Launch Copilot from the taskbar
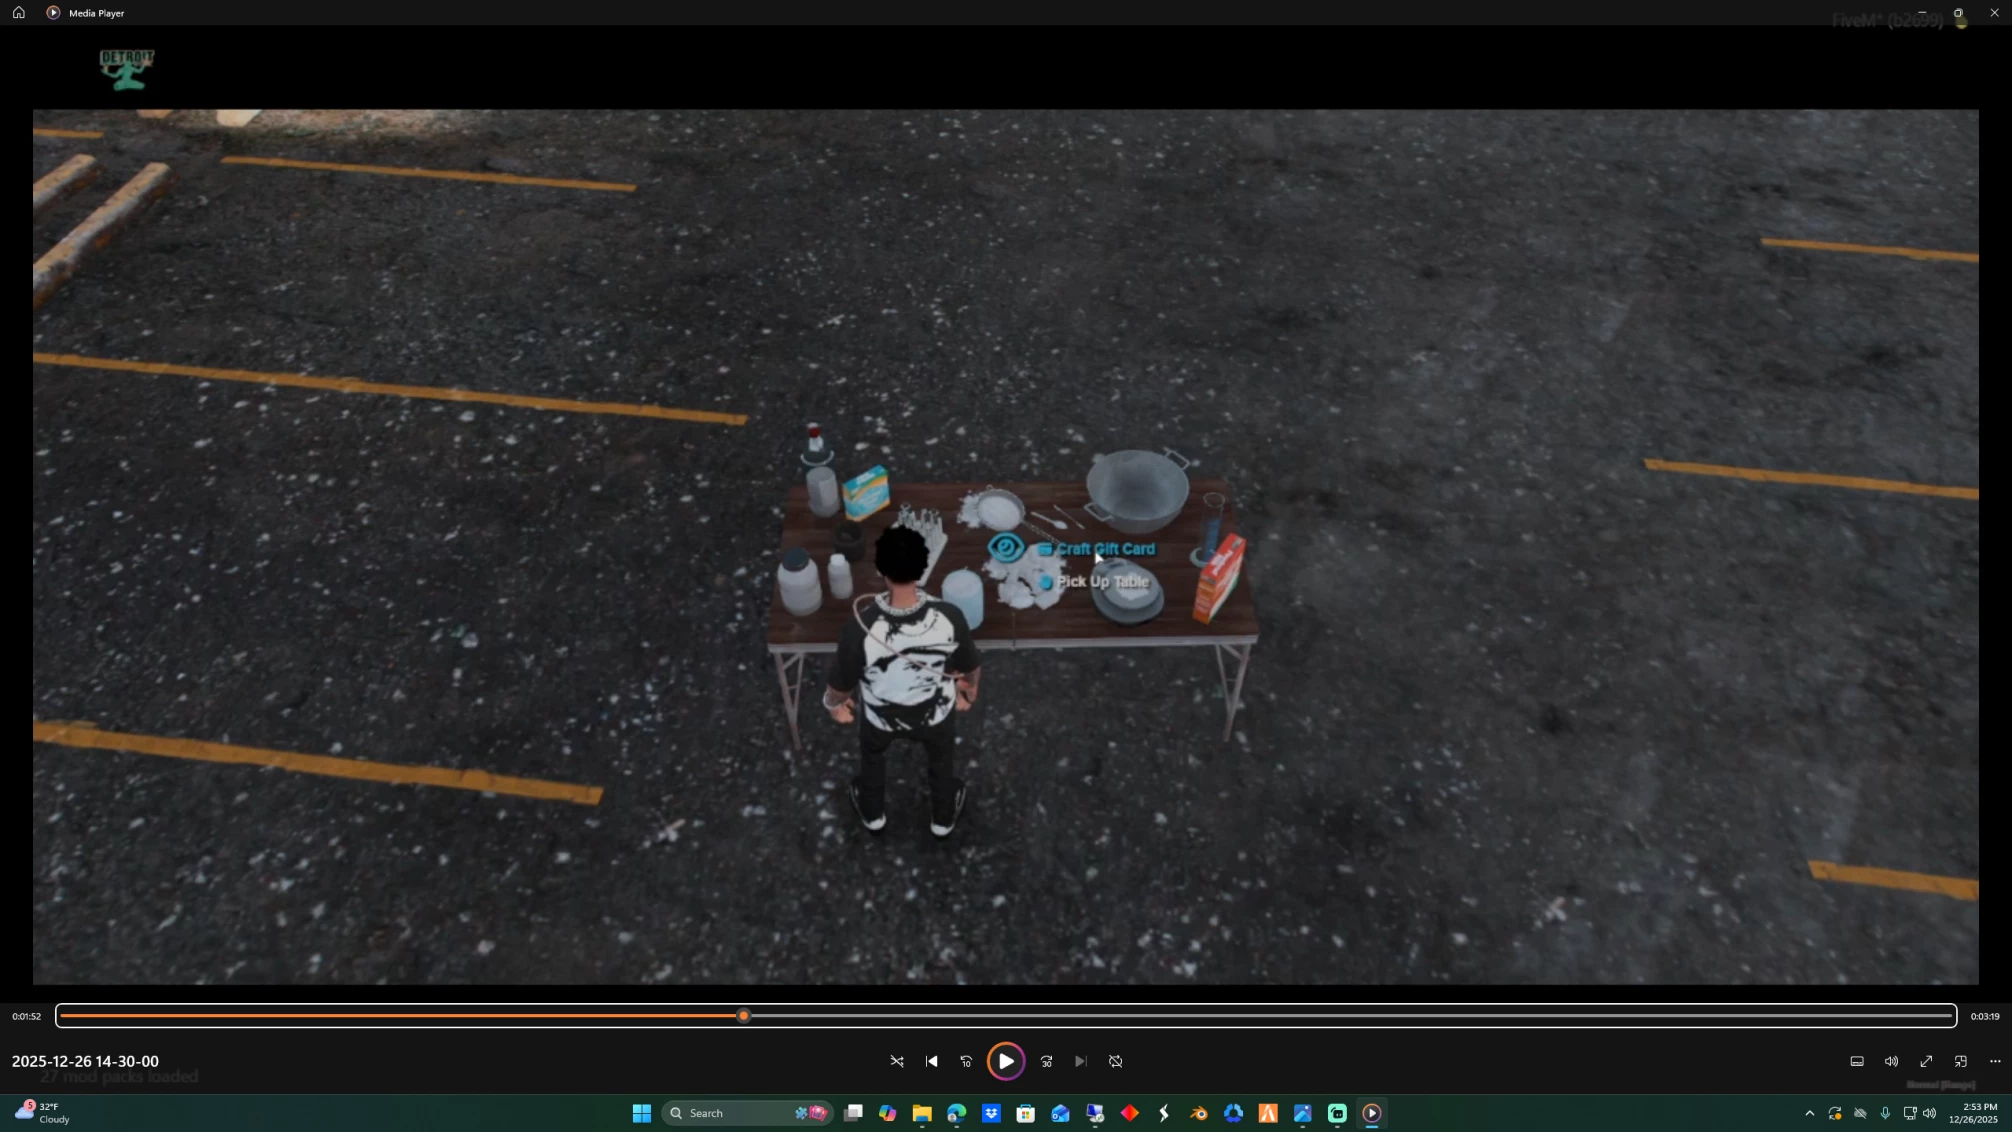This screenshot has width=2012, height=1132. pos(887,1113)
